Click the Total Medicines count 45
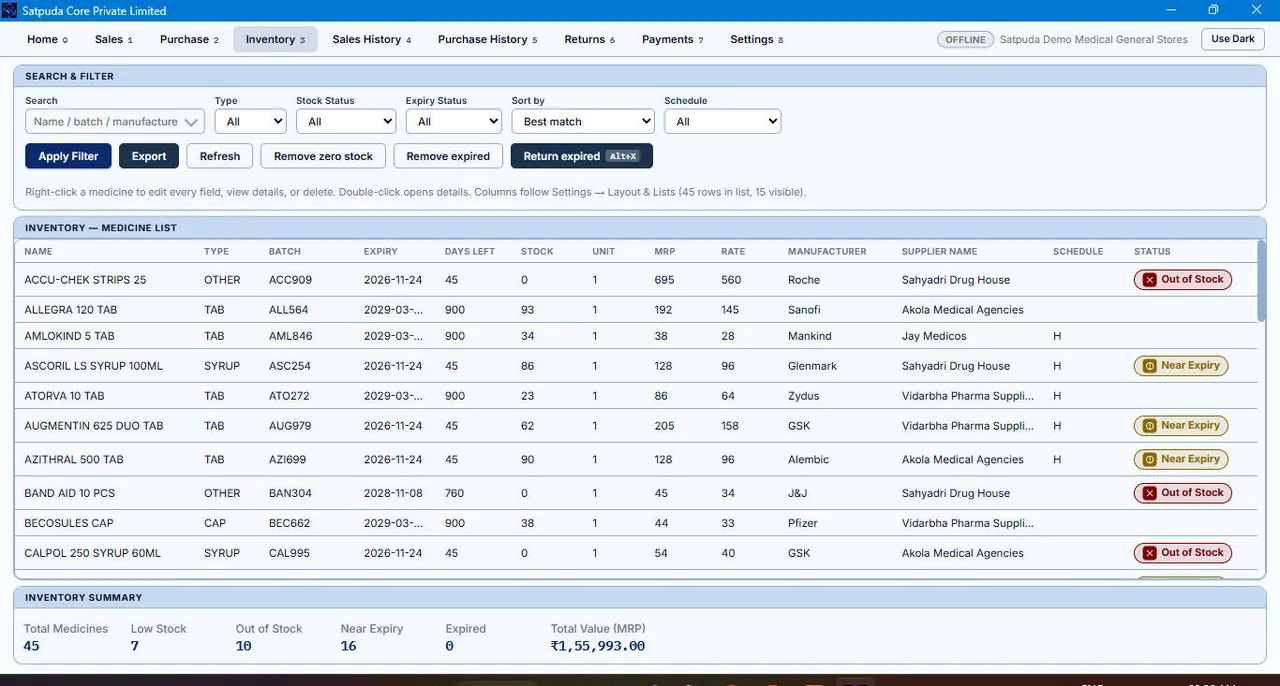 click(x=32, y=646)
